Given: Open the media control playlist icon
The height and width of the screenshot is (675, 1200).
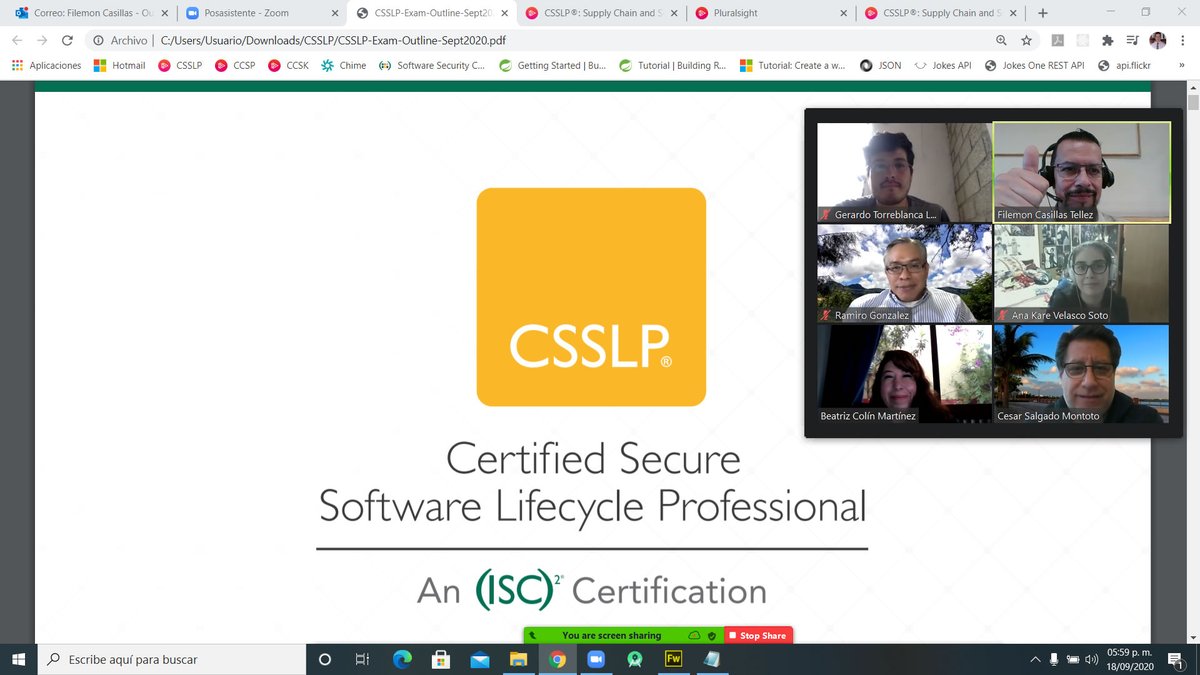Looking at the screenshot, I should coord(1131,40).
